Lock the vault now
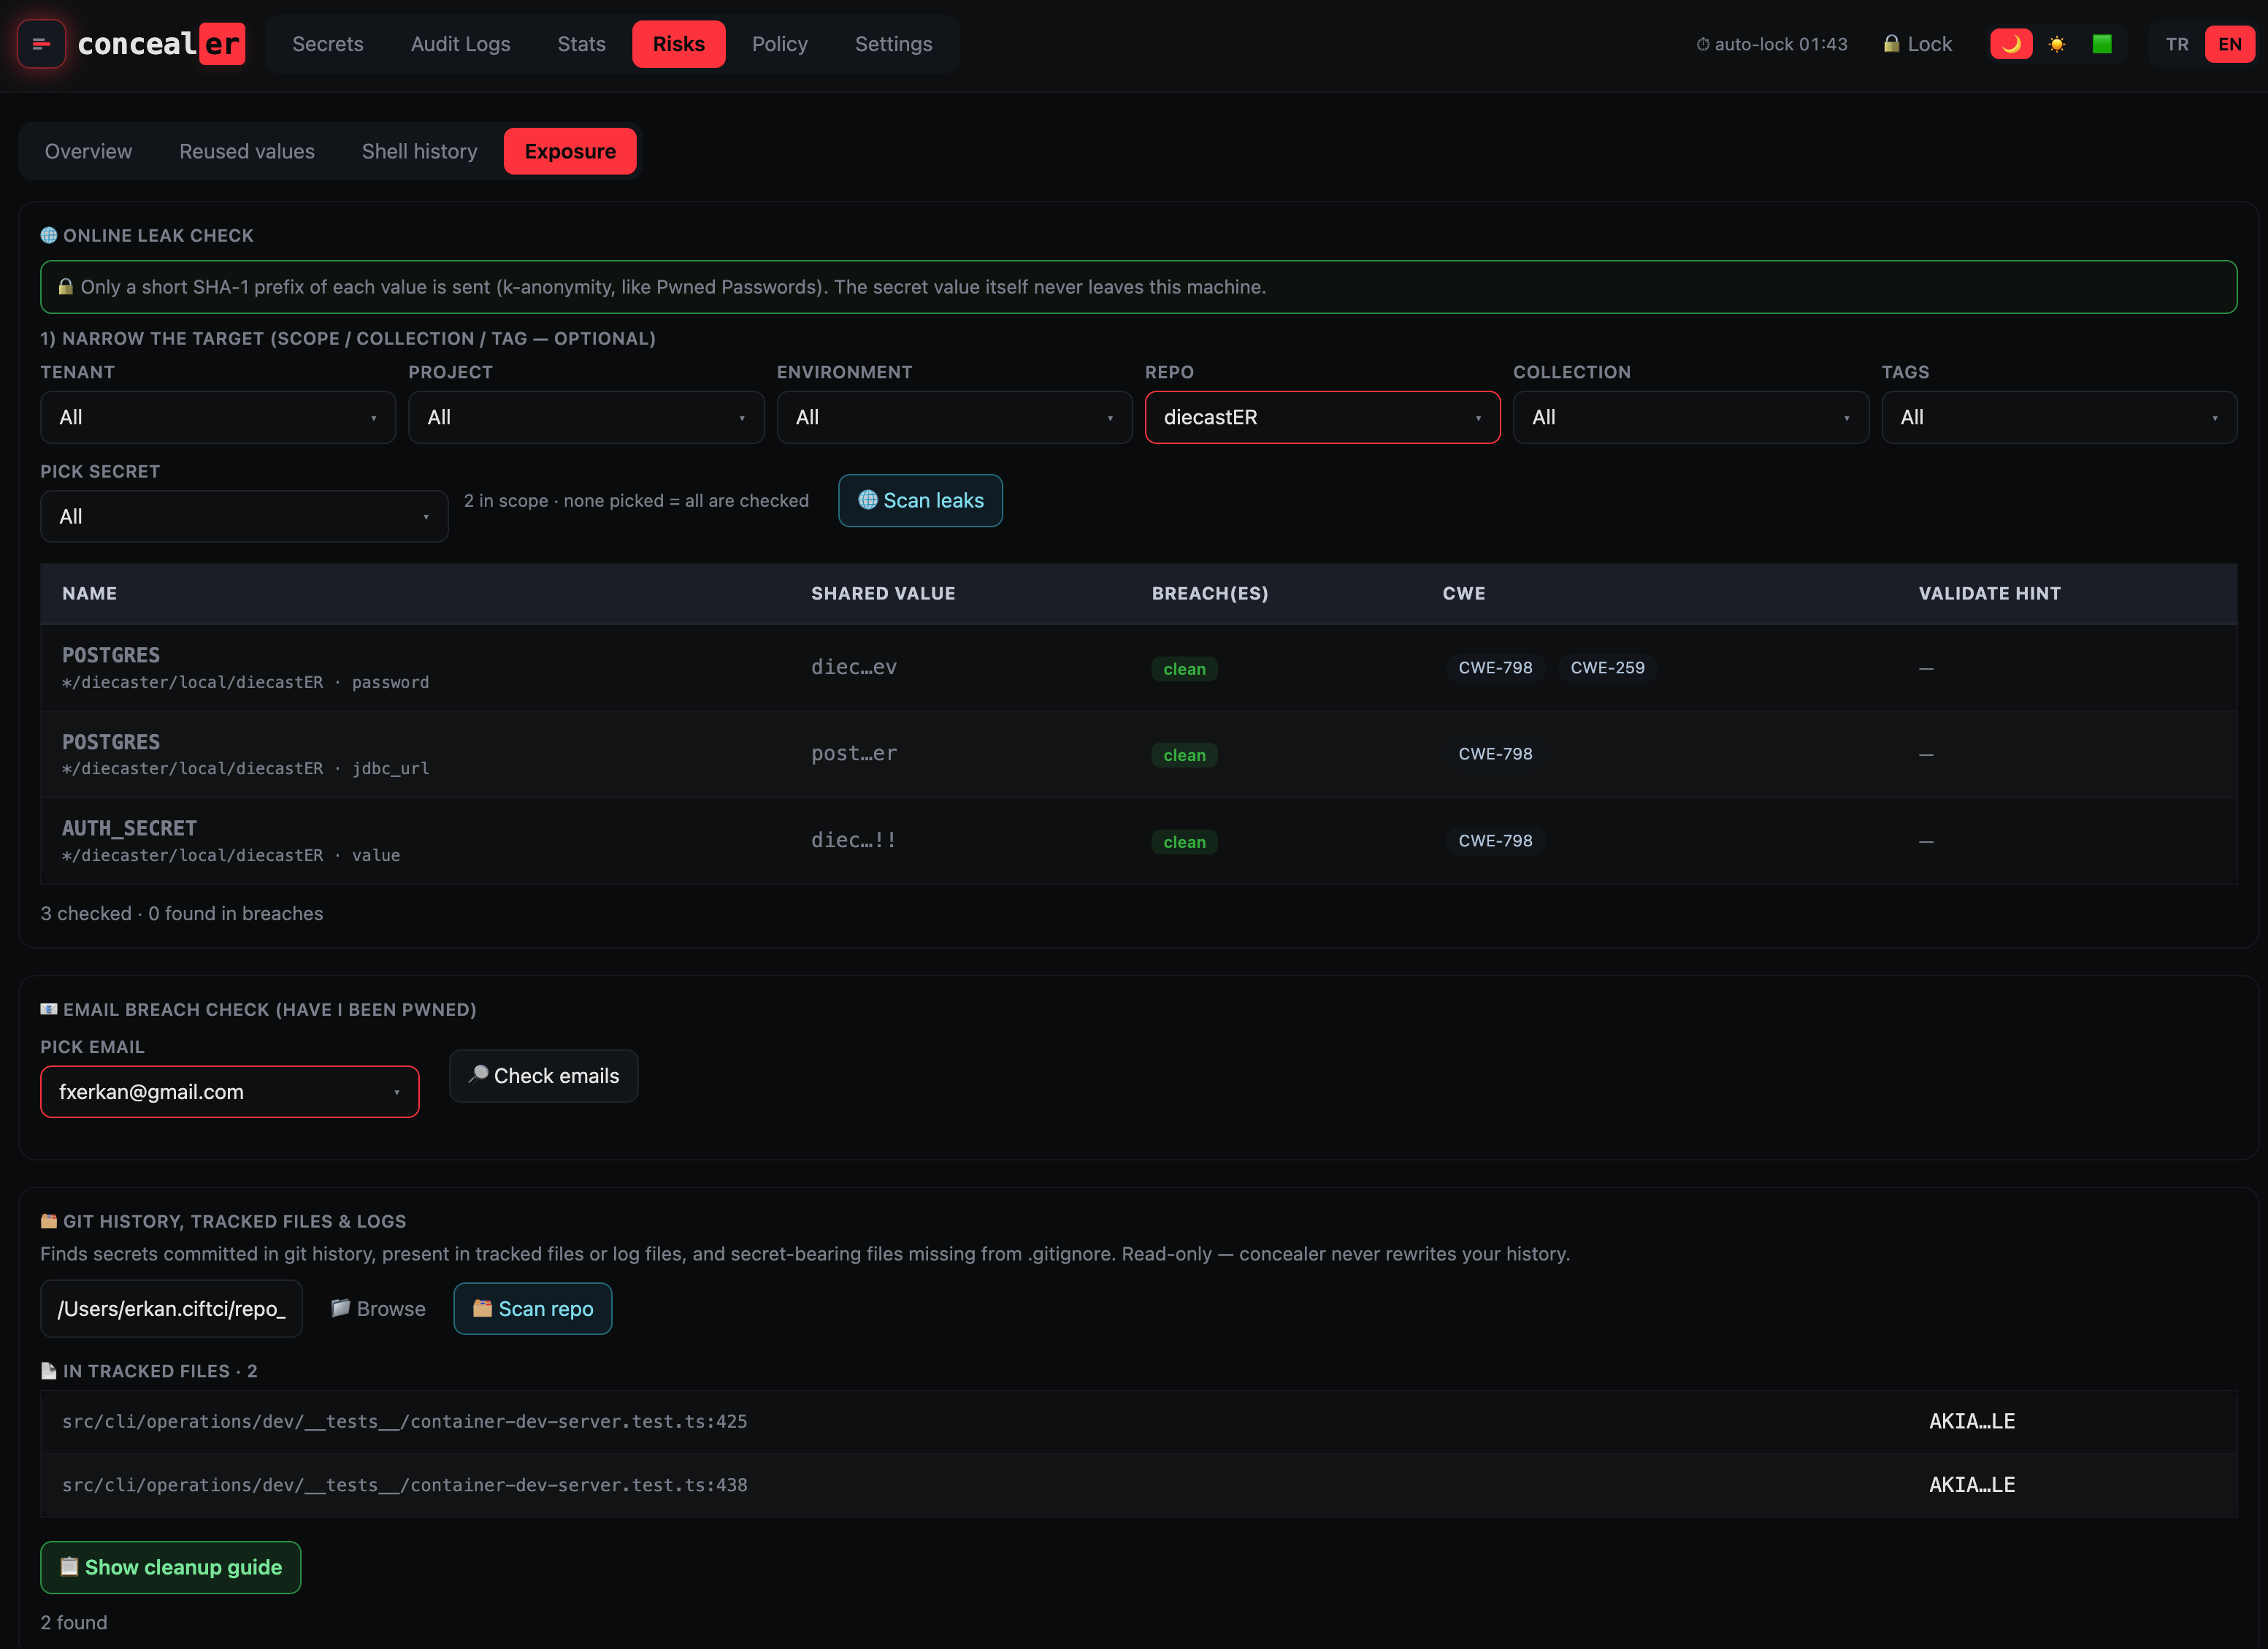 (1917, 44)
